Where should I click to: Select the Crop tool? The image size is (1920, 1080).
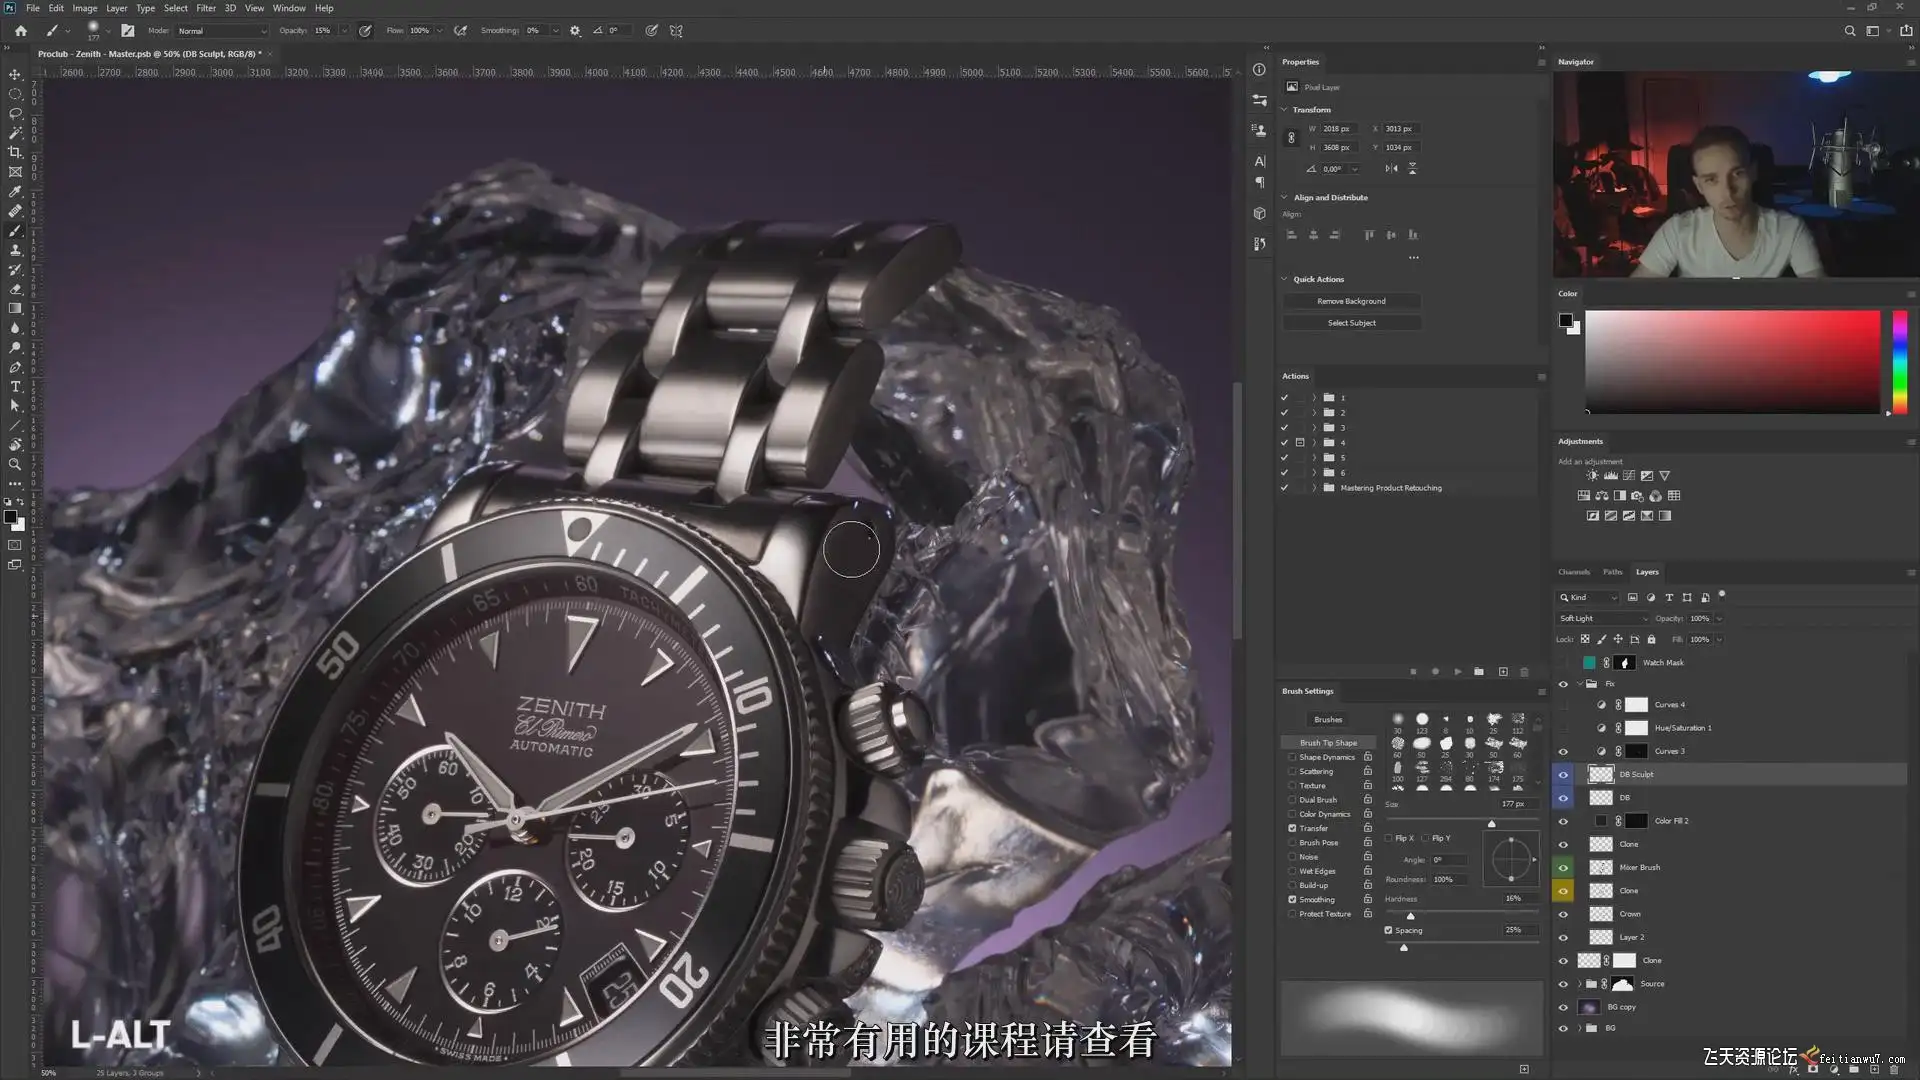tap(15, 152)
